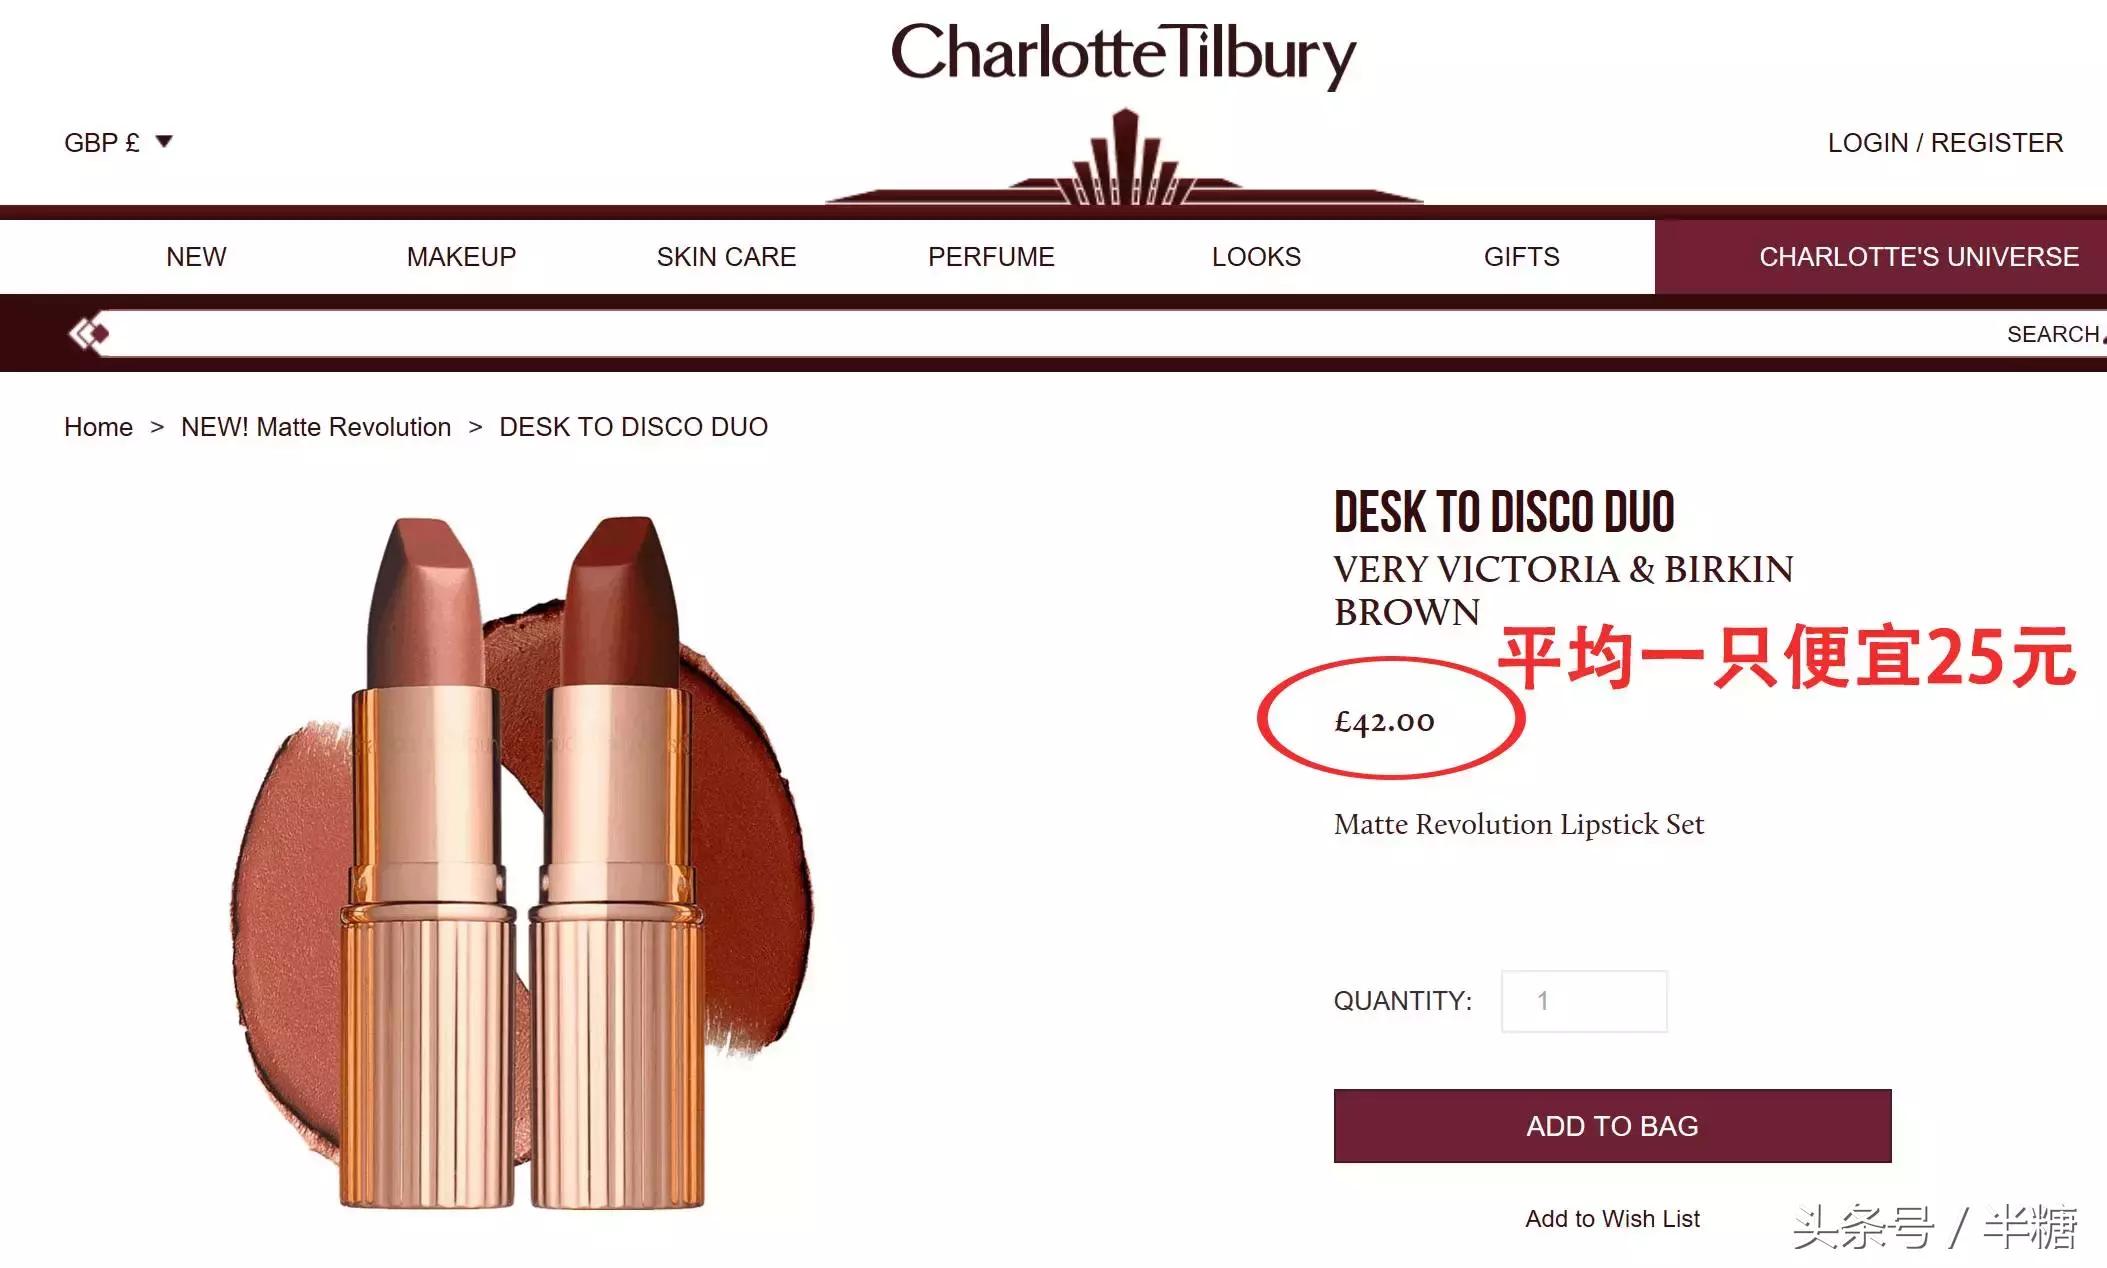Open NEW! Matte Revolution breadcrumb
The image size is (2107, 1268).
tap(316, 427)
